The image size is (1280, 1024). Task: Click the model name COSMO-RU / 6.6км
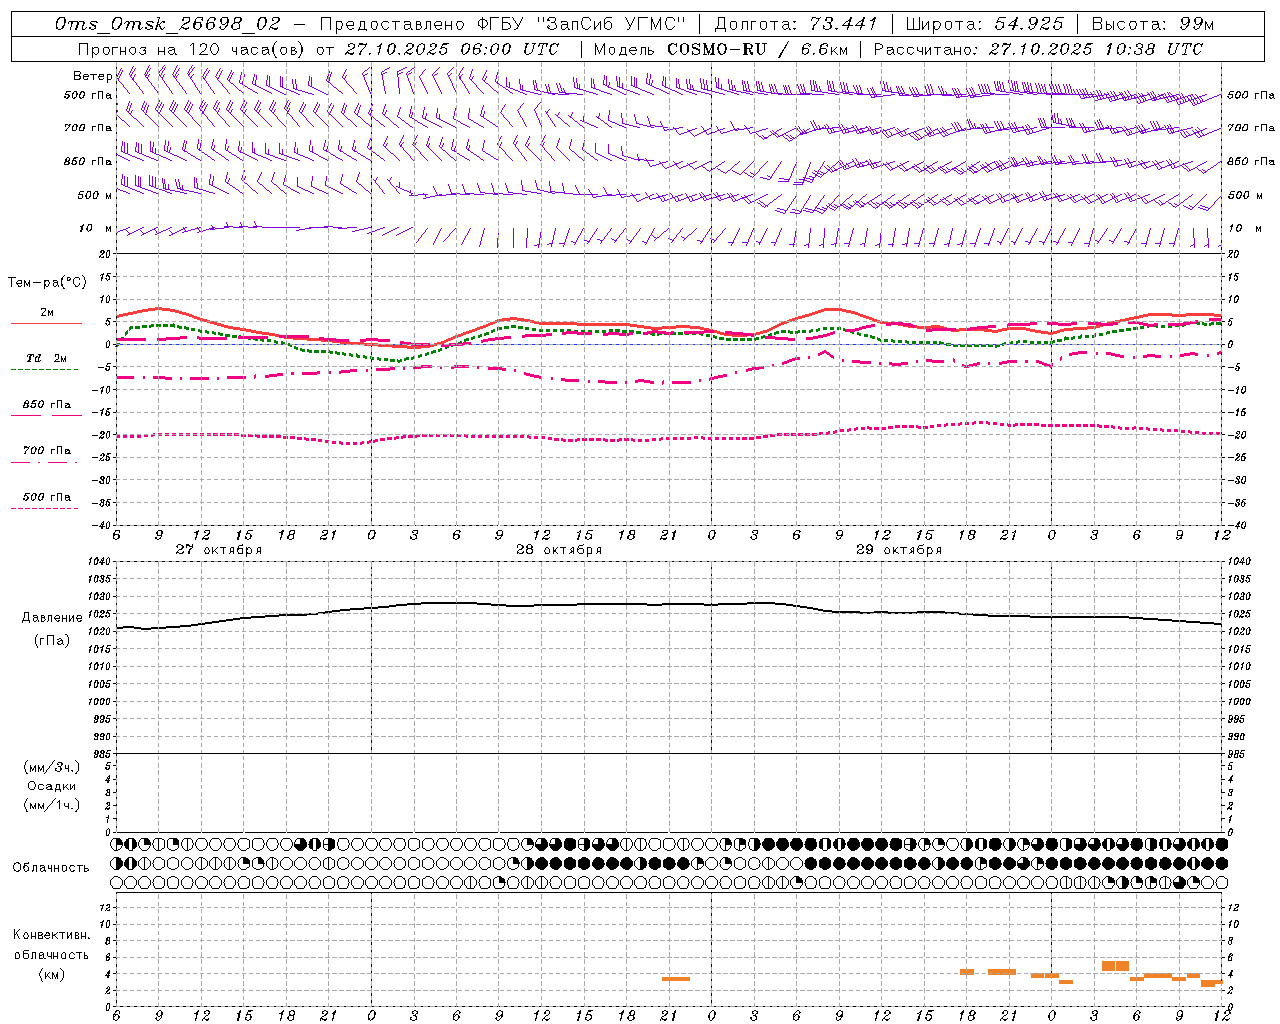click(757, 49)
